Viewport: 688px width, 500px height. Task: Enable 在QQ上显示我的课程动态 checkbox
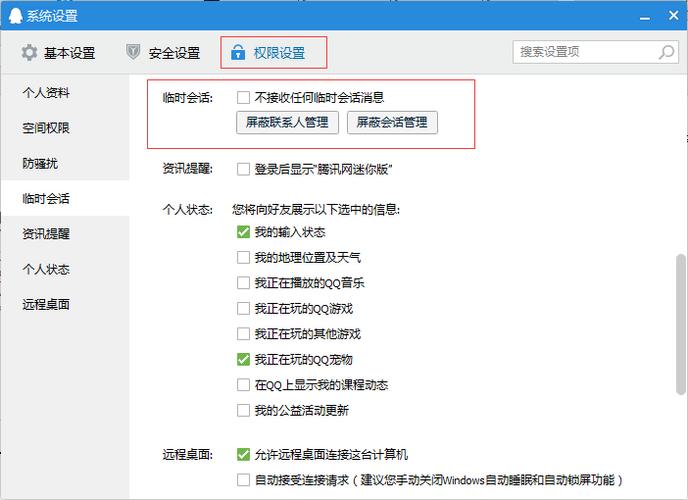tap(243, 385)
